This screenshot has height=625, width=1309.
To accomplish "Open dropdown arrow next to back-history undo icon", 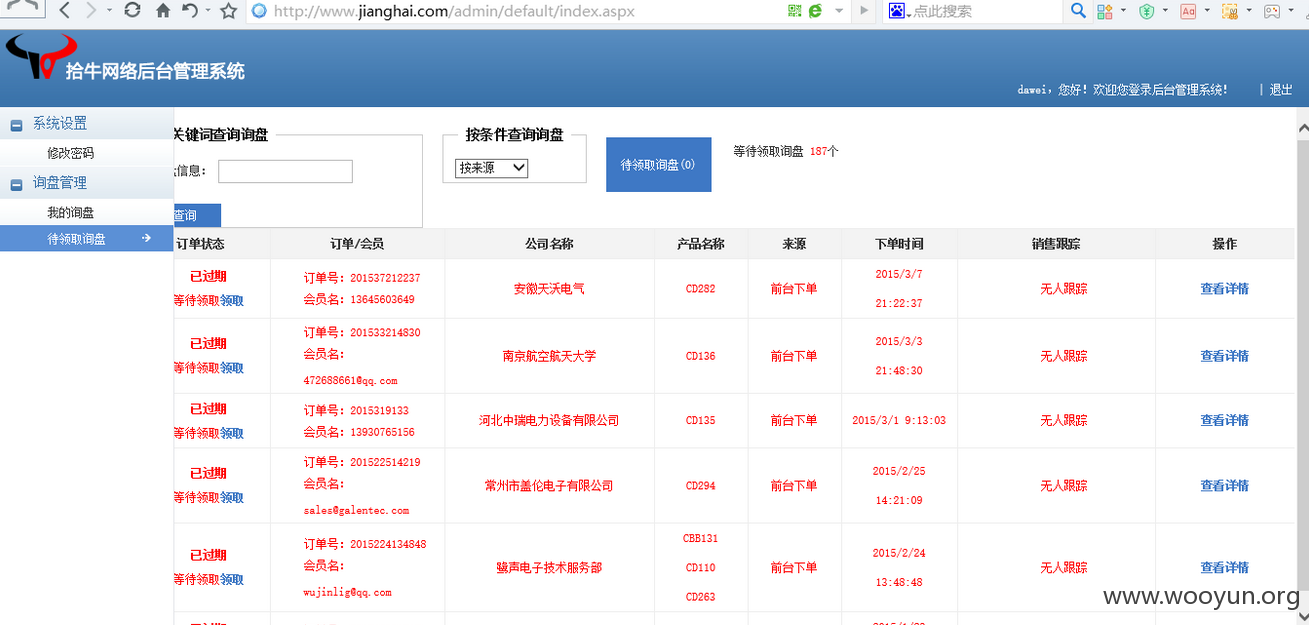I will [207, 11].
